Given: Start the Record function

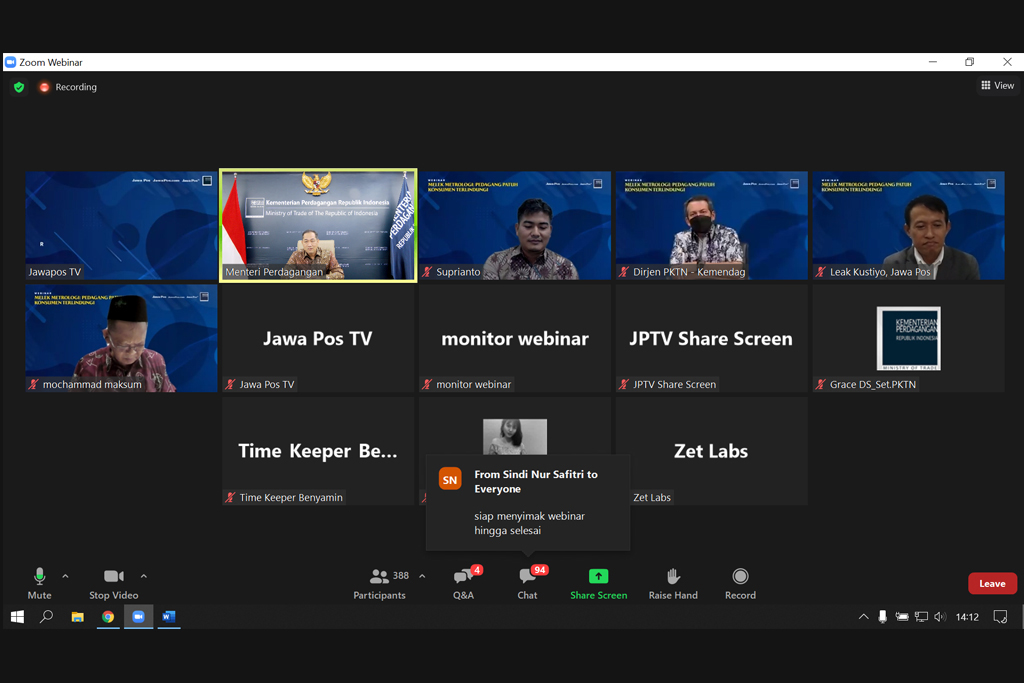Looking at the screenshot, I should (740, 583).
